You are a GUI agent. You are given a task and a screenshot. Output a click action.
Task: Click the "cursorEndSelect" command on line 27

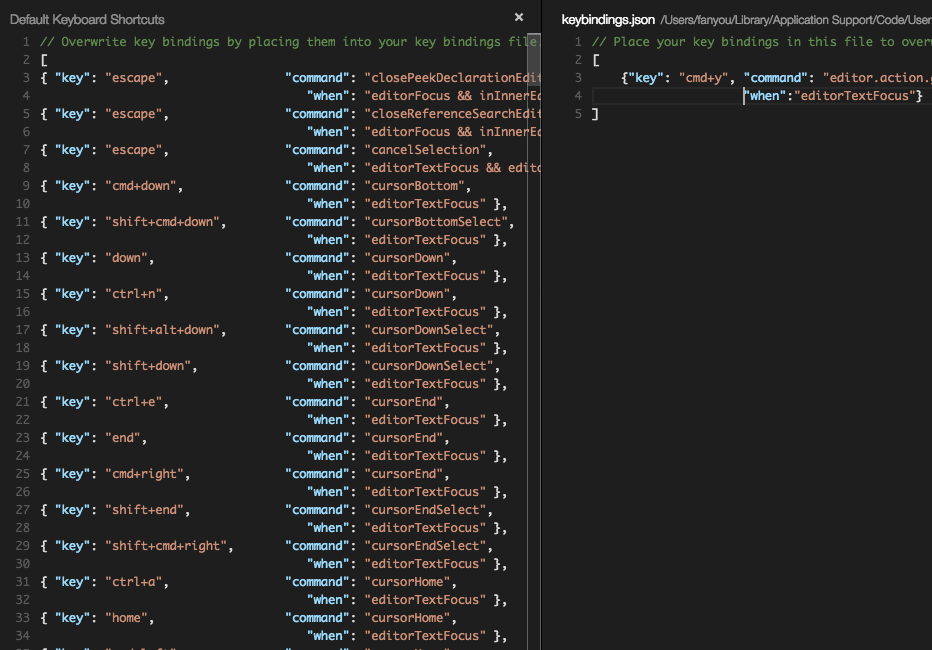click(427, 509)
